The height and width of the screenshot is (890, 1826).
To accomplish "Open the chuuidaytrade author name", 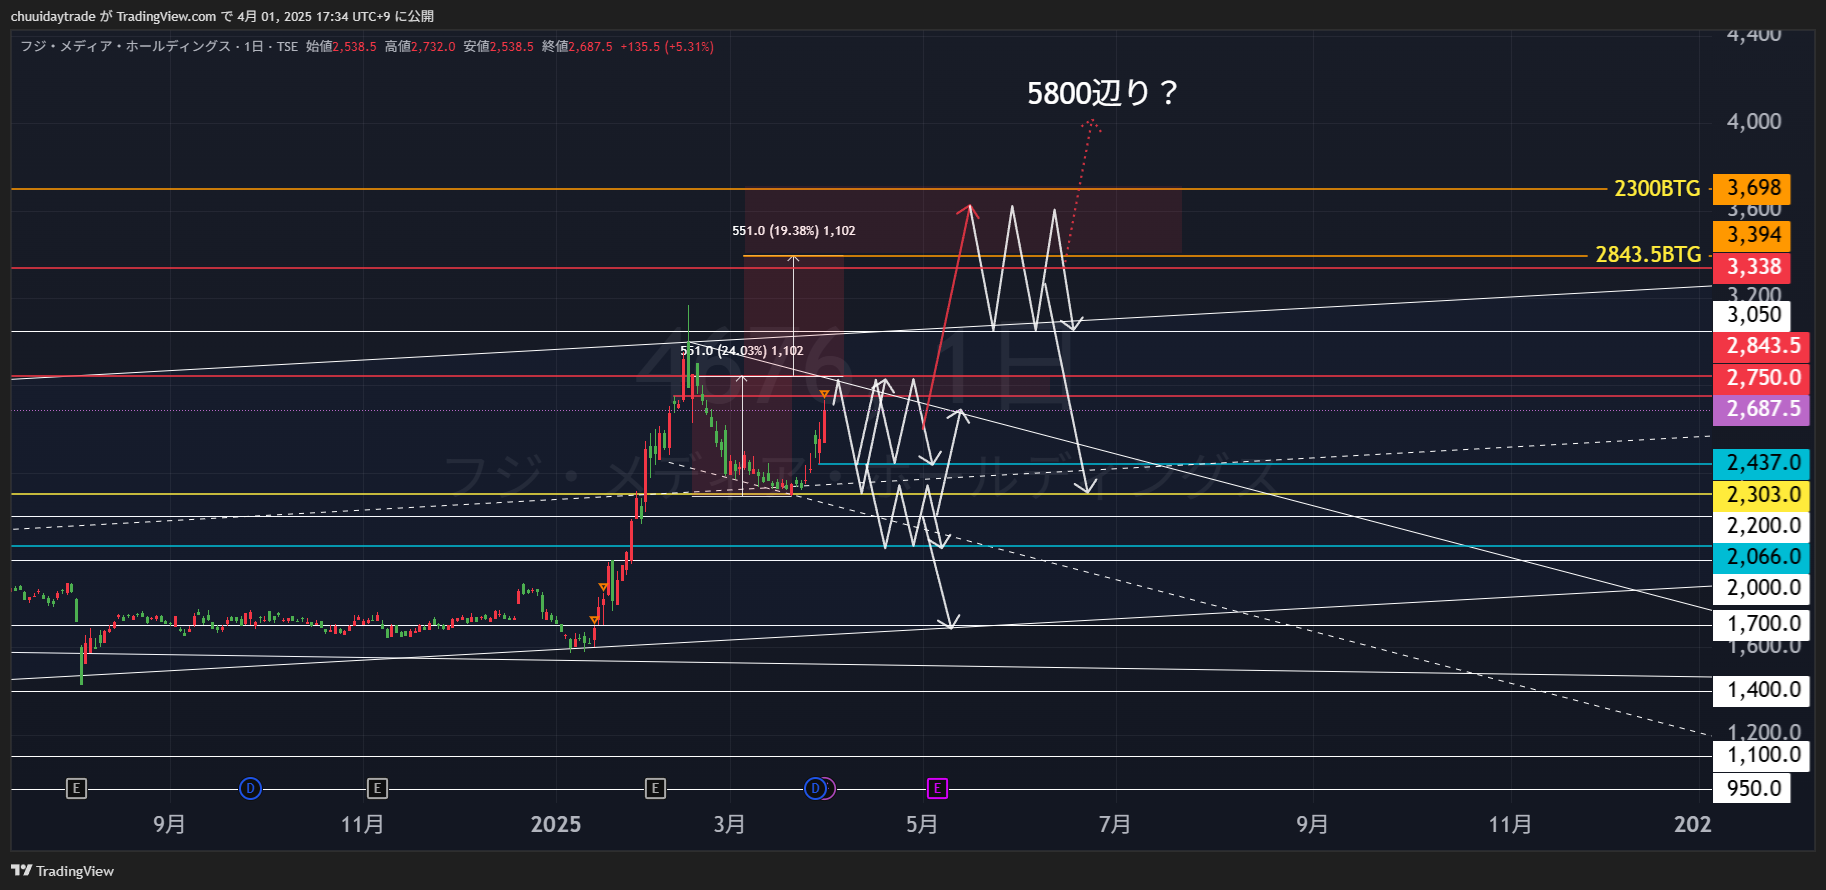I will point(53,16).
